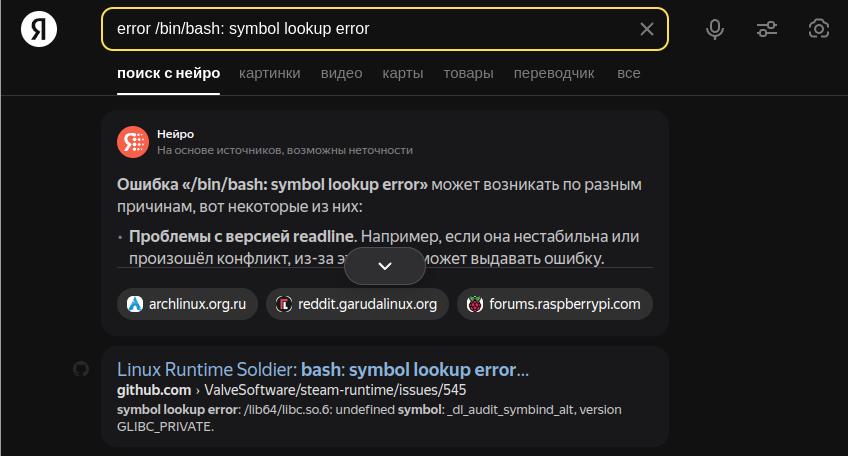This screenshot has width=848, height=456.
Task: Open the archlinux.org.ru source chip
Action: 187,304
